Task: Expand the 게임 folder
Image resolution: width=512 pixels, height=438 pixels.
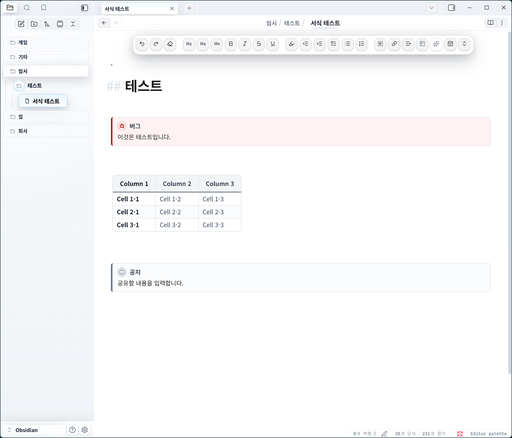Action: pyautogui.click(x=46, y=43)
